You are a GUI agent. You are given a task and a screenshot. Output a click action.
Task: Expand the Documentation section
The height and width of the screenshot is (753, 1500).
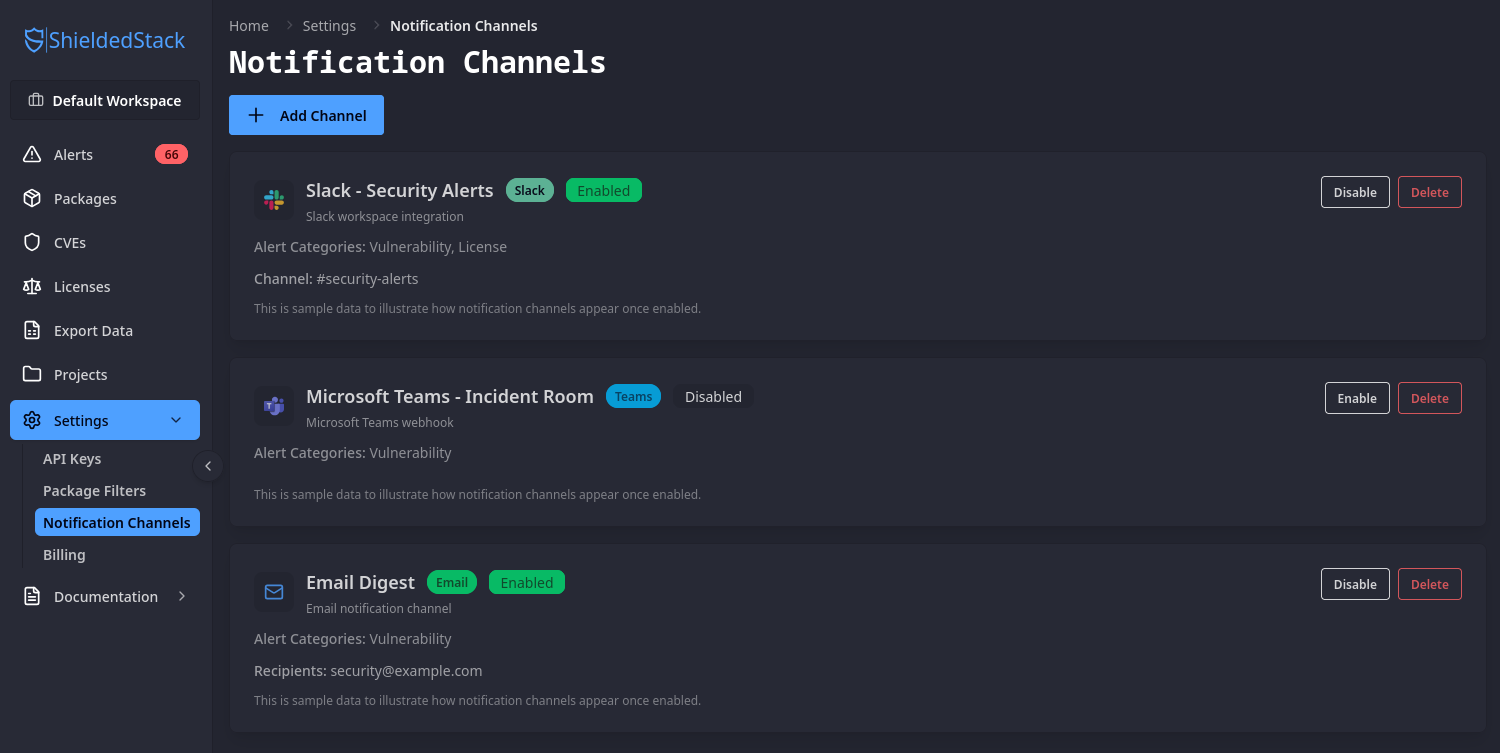coord(181,596)
